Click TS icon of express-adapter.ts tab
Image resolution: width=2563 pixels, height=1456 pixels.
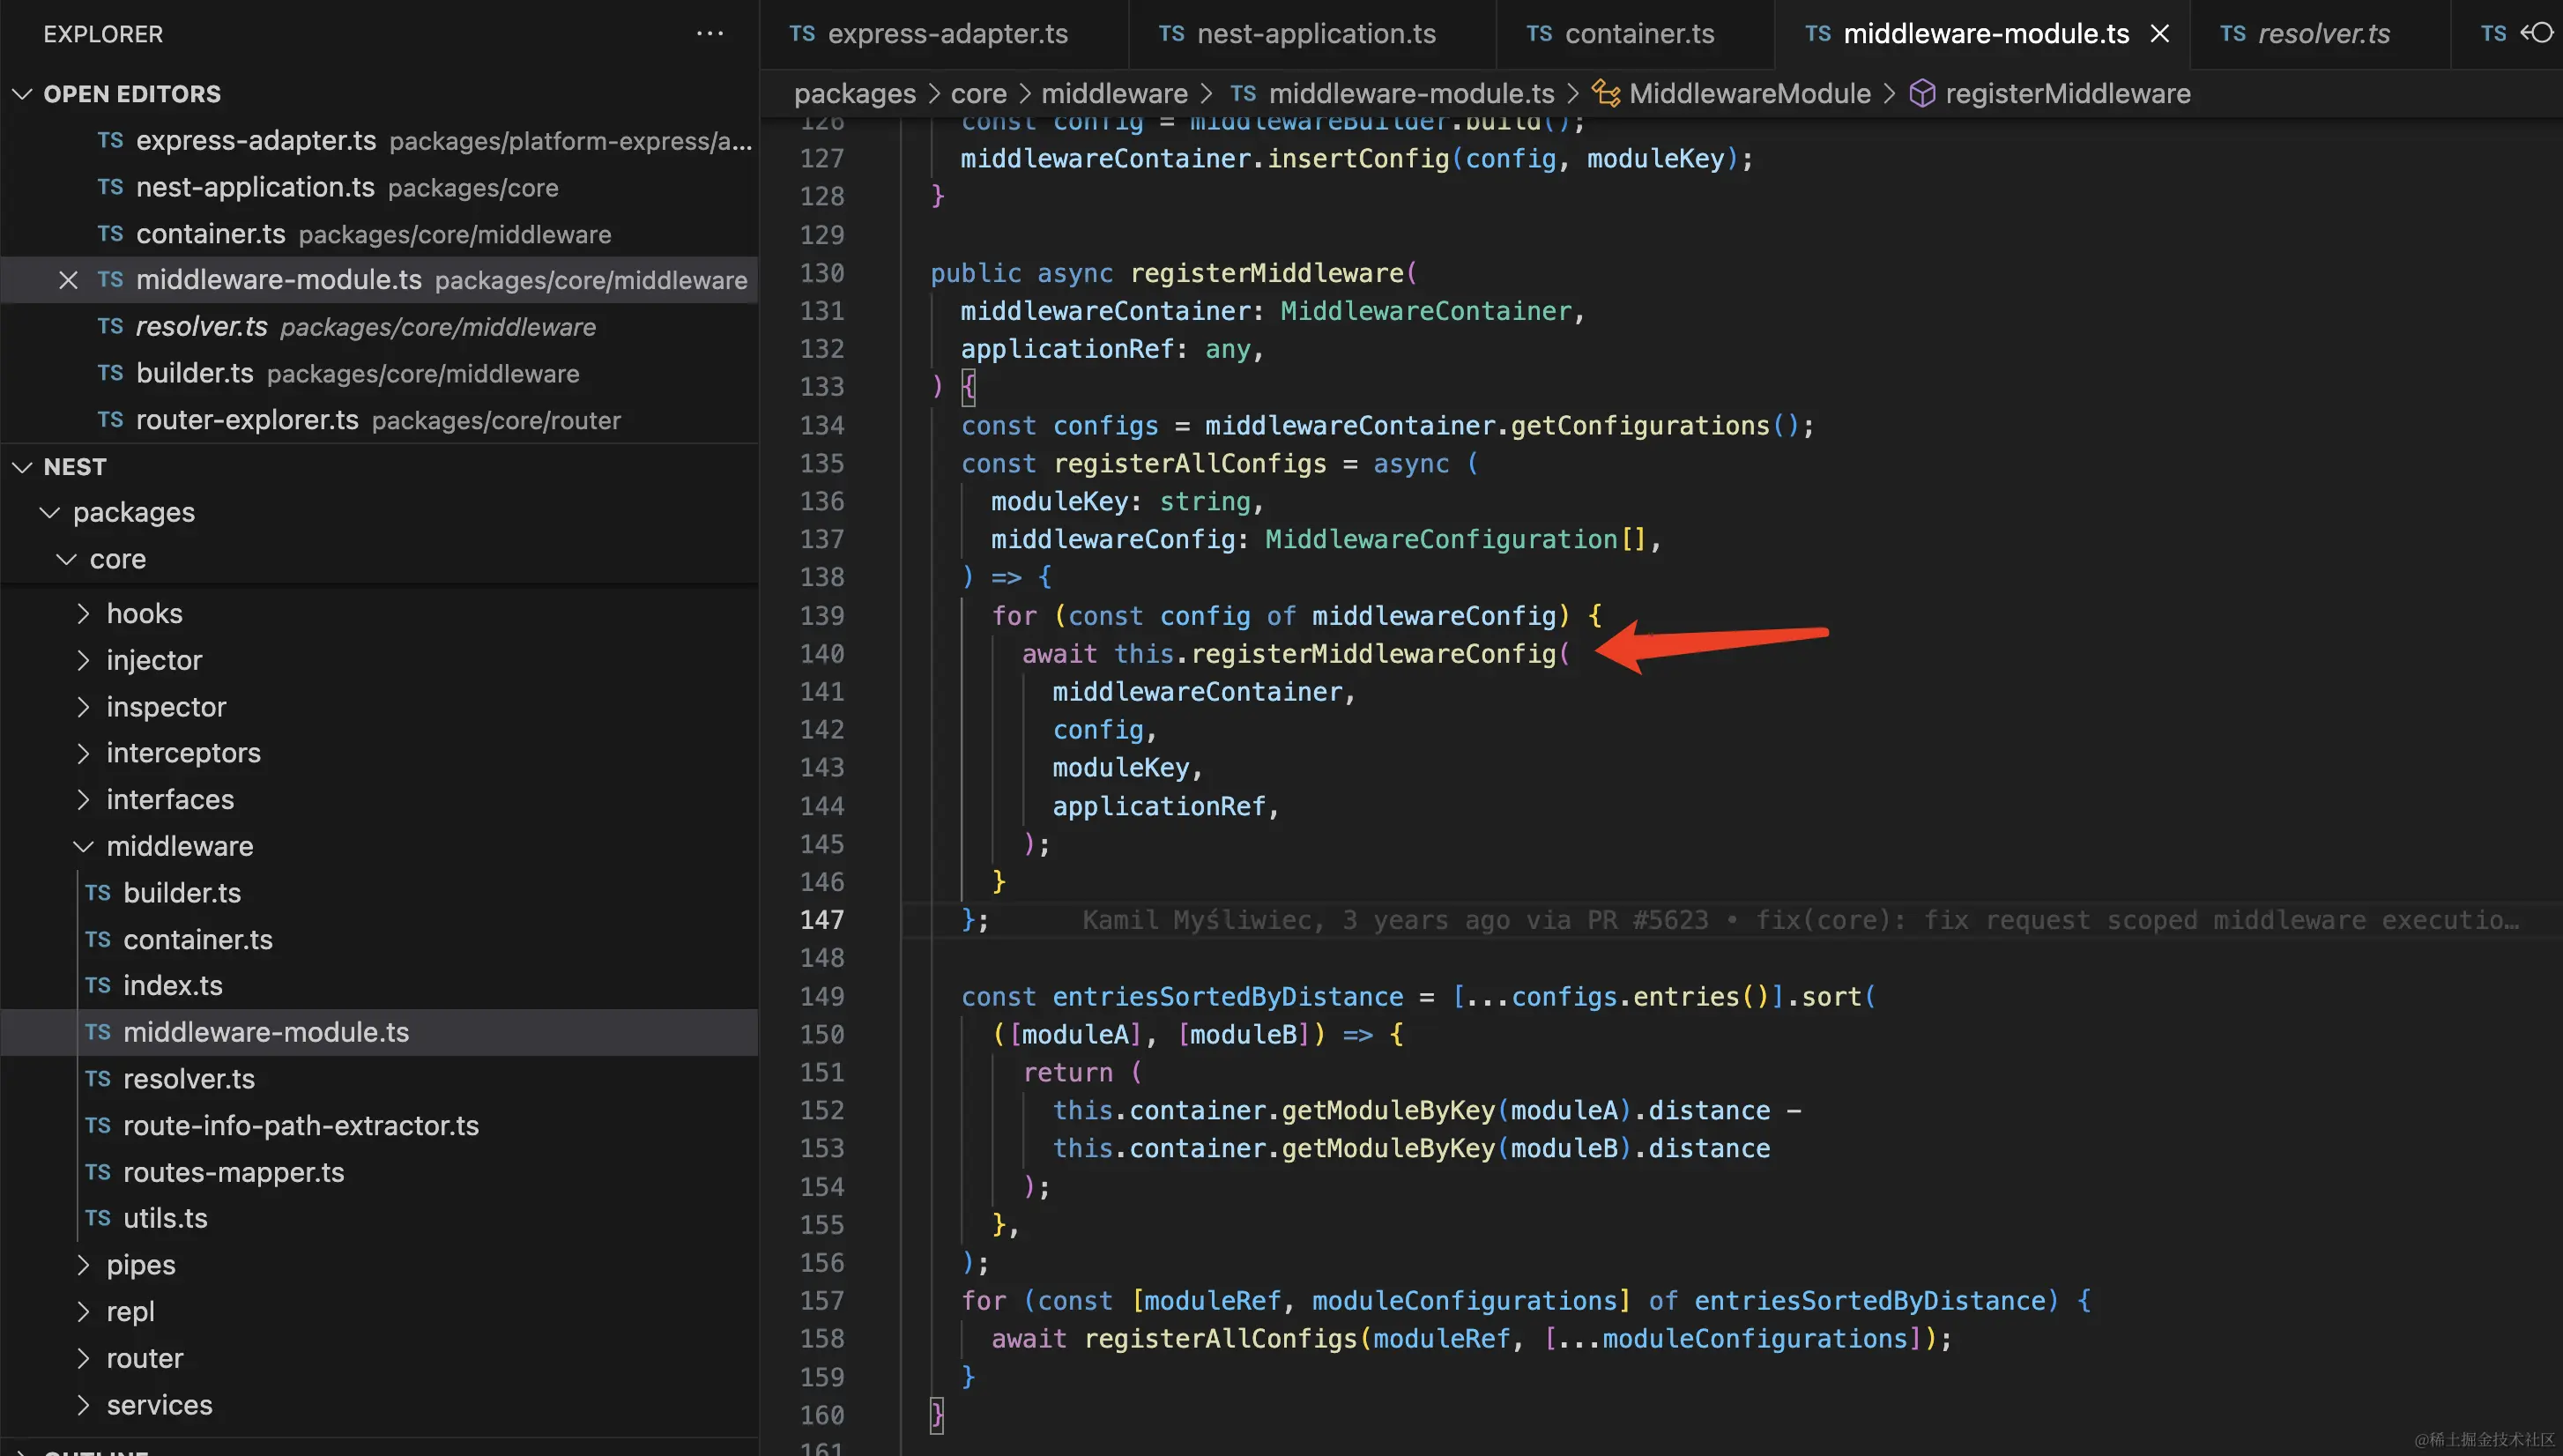(x=802, y=33)
